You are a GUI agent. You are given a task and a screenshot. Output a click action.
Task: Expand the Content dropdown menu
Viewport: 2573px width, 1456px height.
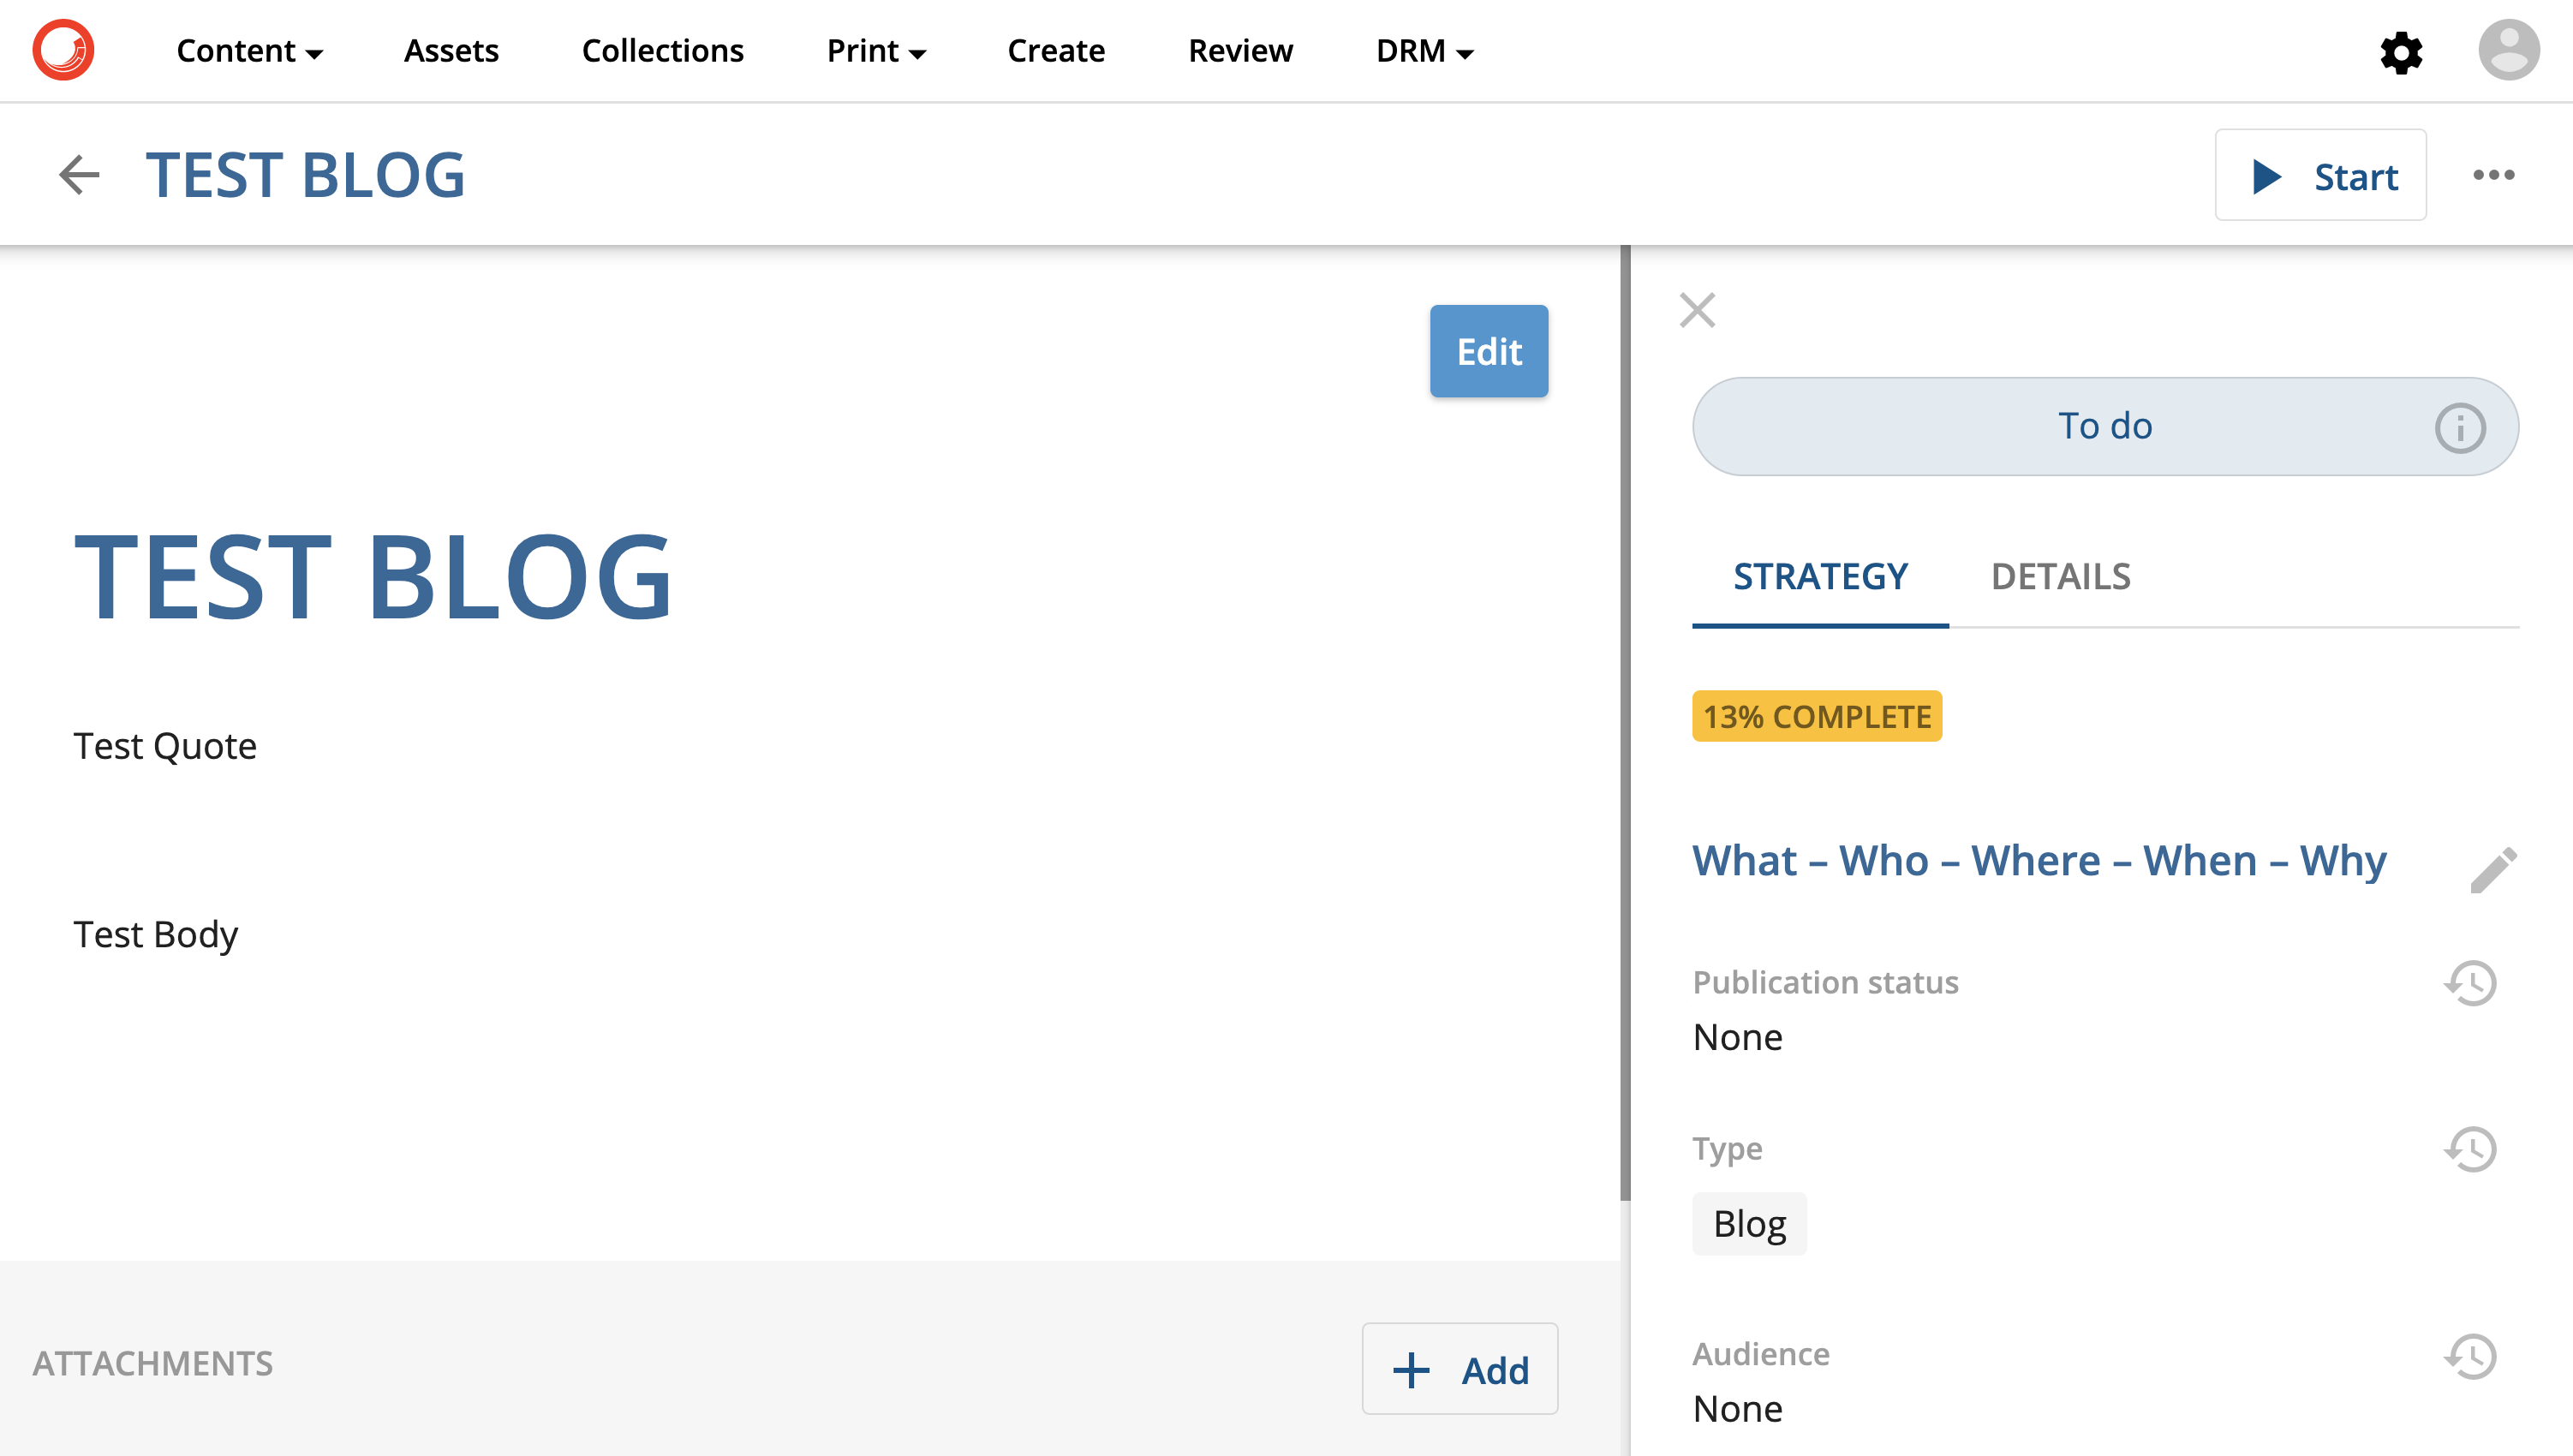pos(249,50)
